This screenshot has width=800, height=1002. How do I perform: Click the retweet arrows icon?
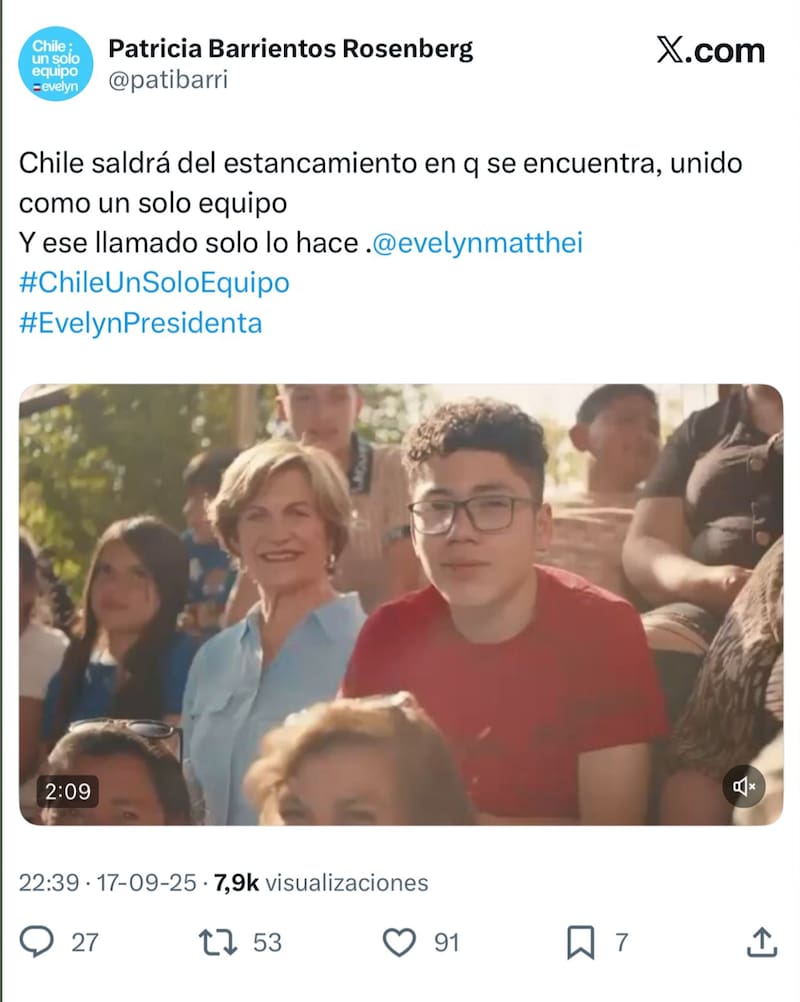click(x=218, y=943)
